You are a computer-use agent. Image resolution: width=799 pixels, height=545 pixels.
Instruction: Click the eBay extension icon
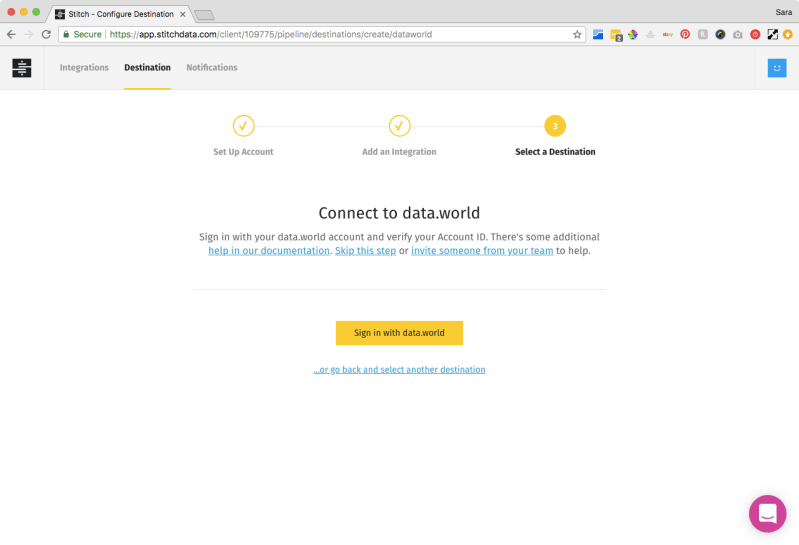click(668, 35)
